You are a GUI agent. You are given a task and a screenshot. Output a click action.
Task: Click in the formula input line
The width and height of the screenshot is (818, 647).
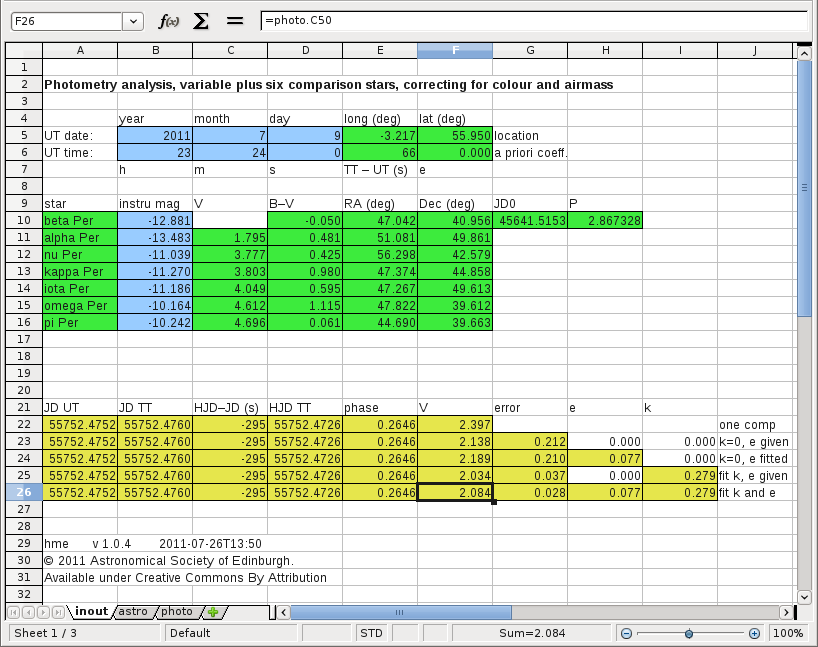tap(530, 21)
